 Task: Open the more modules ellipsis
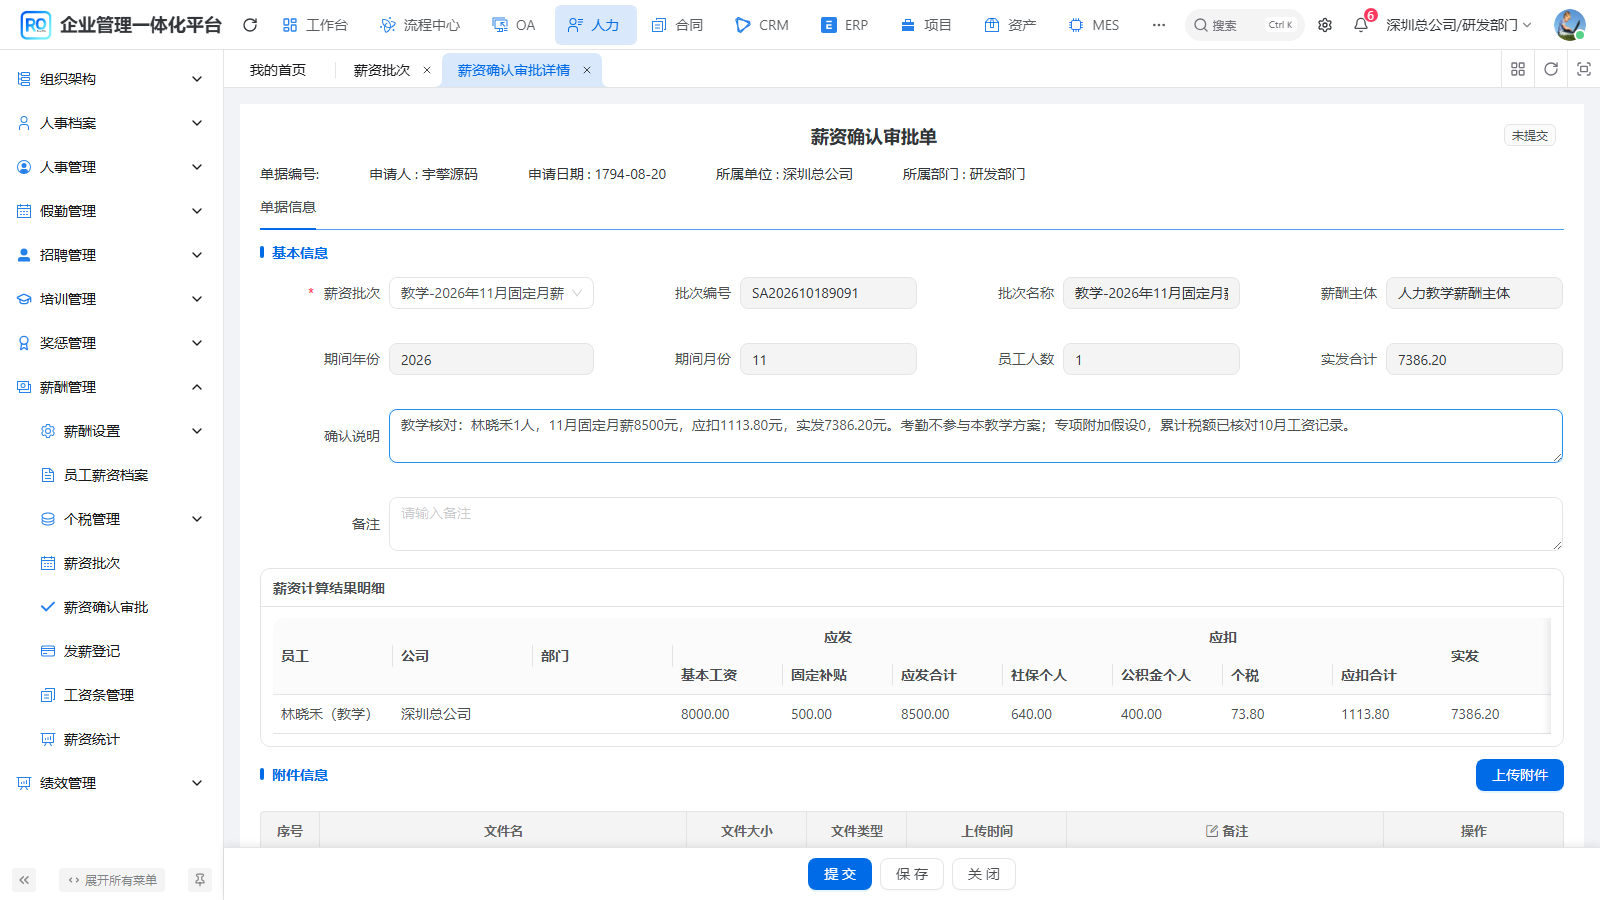[x=1158, y=25]
